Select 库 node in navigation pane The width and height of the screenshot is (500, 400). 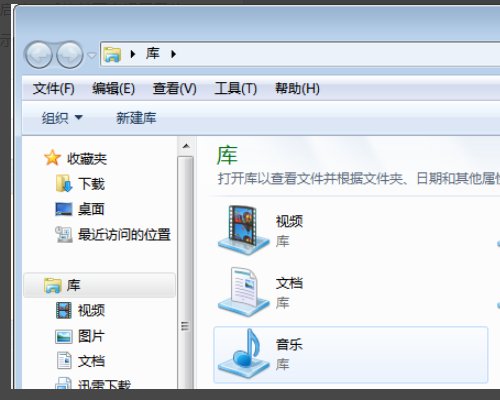99,285
